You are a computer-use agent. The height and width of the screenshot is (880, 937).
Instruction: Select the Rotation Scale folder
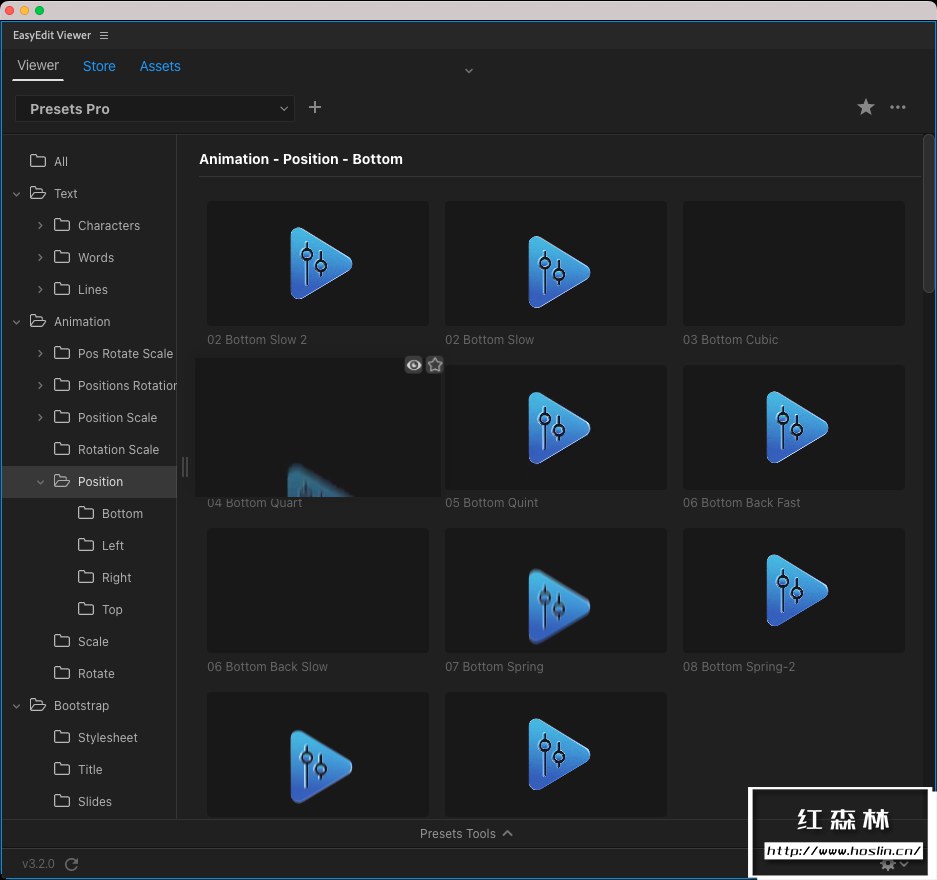(118, 449)
